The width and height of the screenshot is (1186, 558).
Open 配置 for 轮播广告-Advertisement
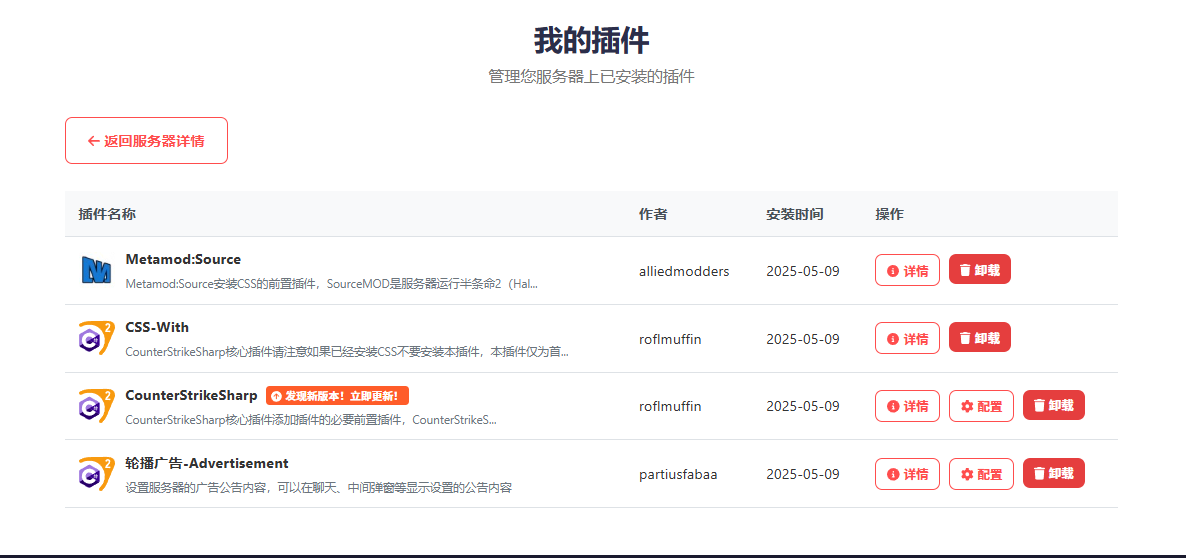tap(981, 474)
